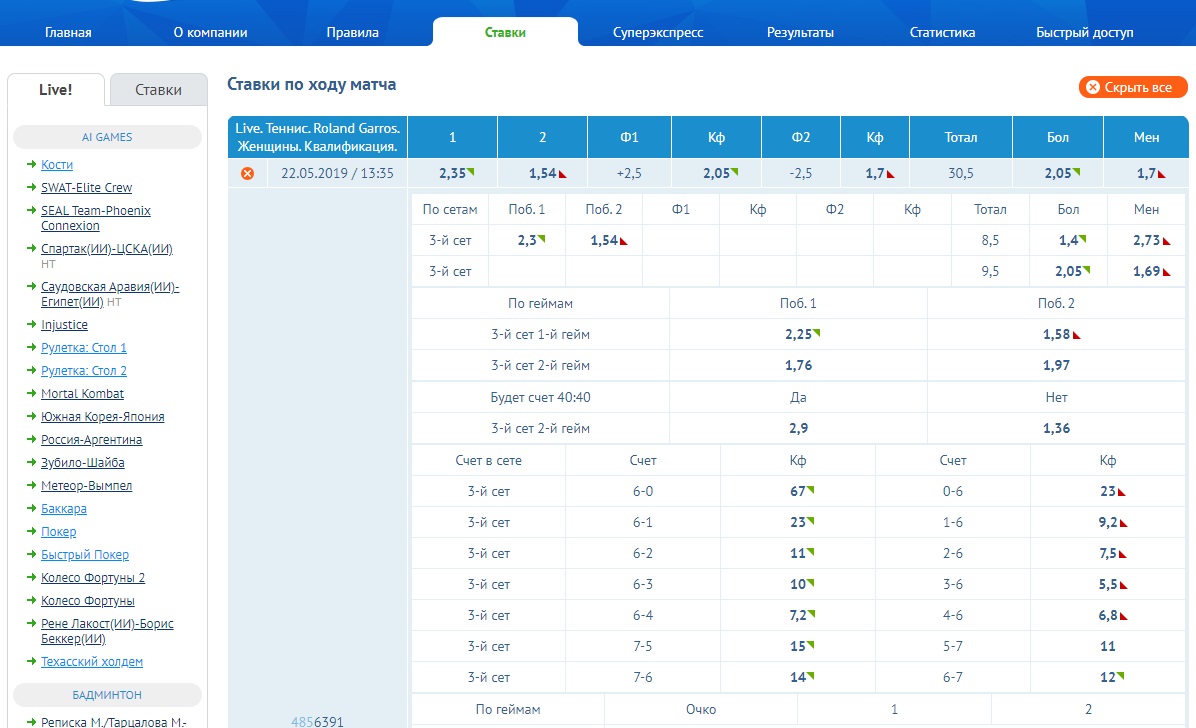1196x728 pixels.
Task: Collapse the AI GAMES sidebar section
Action: (108, 137)
